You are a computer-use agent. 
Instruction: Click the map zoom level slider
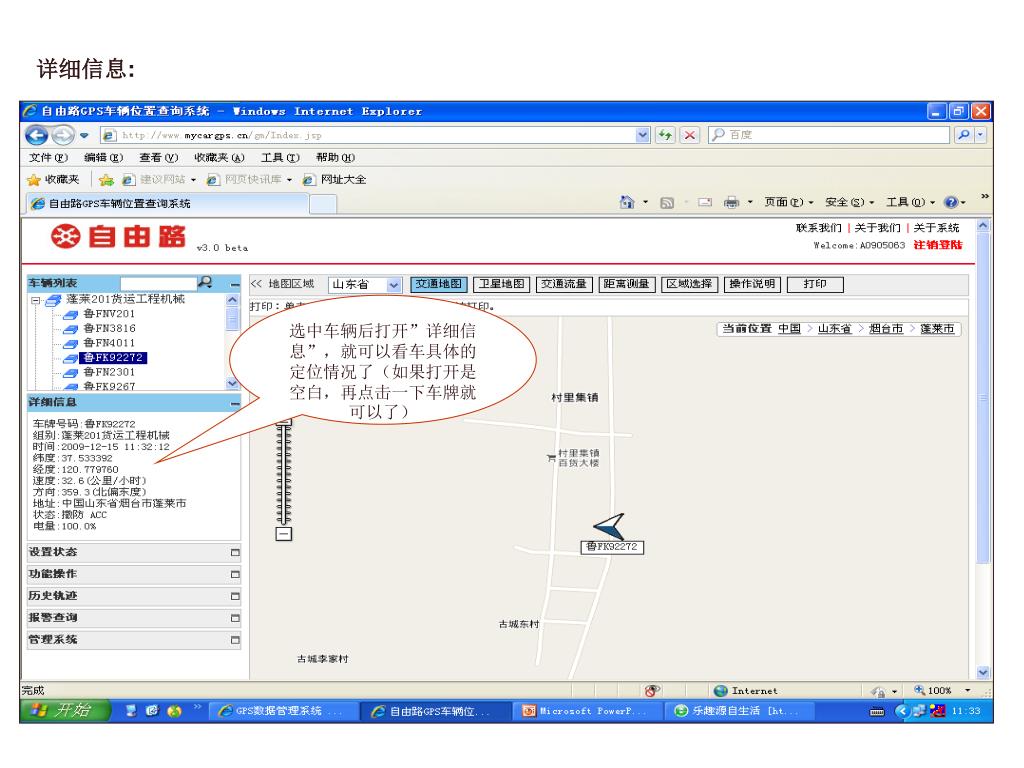pyautogui.click(x=283, y=473)
